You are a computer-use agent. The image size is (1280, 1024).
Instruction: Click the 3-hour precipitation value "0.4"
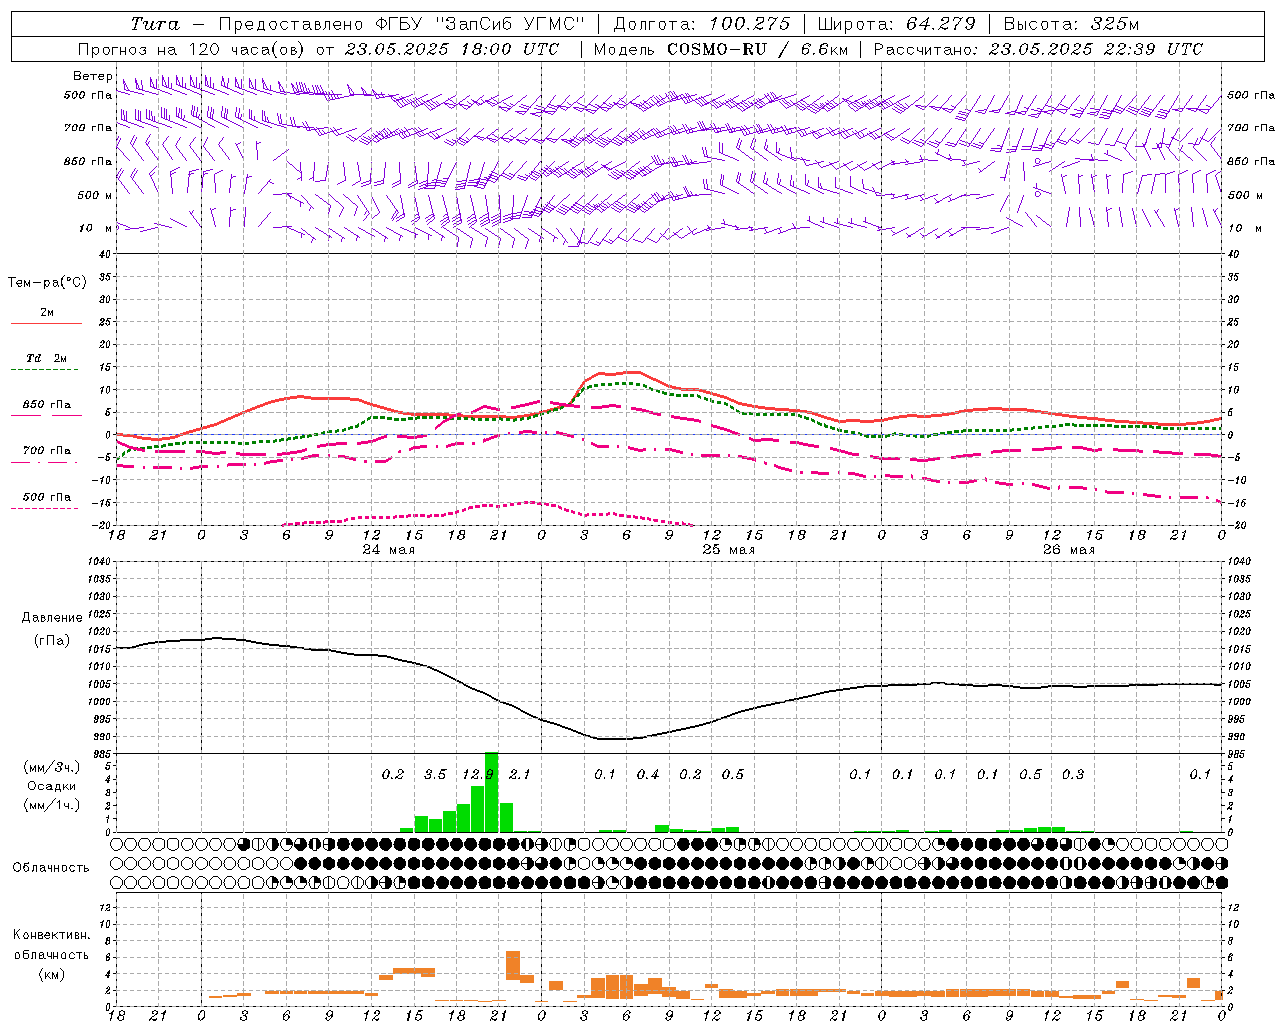(648, 775)
